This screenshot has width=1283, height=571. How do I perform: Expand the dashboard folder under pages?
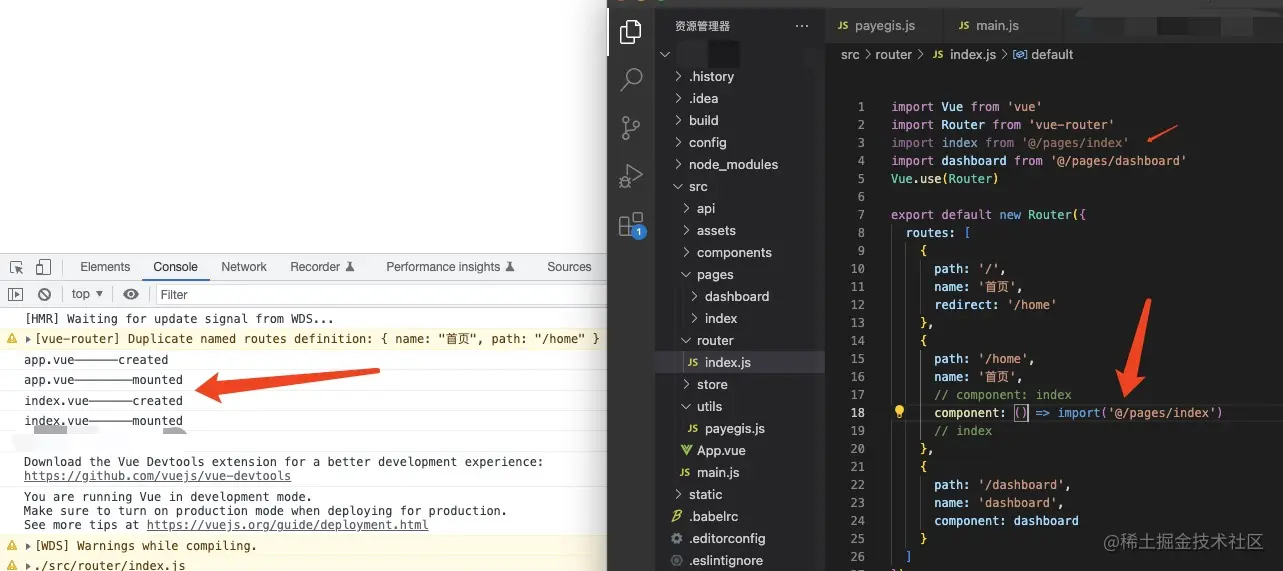pyautogui.click(x=740, y=296)
